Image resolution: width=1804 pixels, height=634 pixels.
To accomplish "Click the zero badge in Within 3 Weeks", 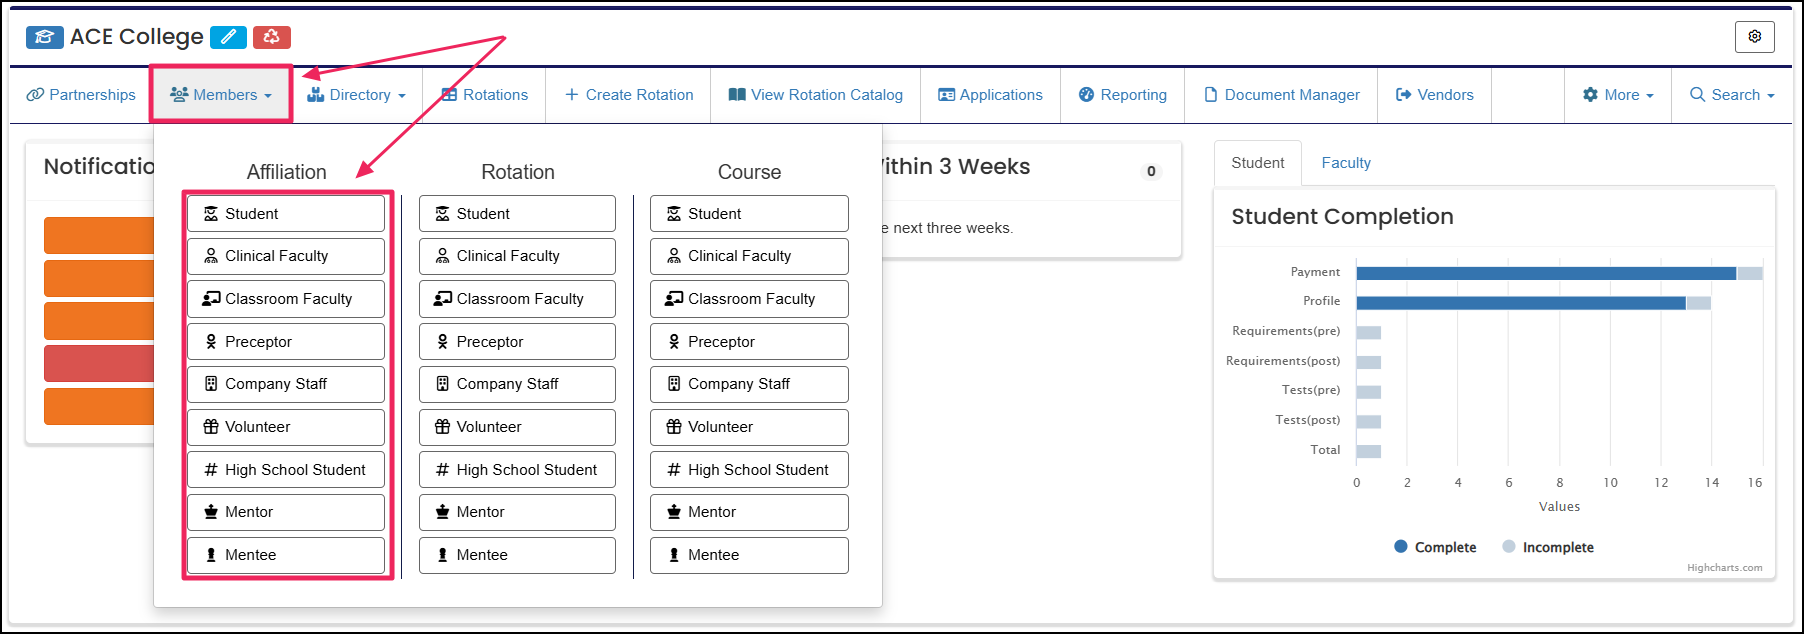I will [x=1151, y=171].
